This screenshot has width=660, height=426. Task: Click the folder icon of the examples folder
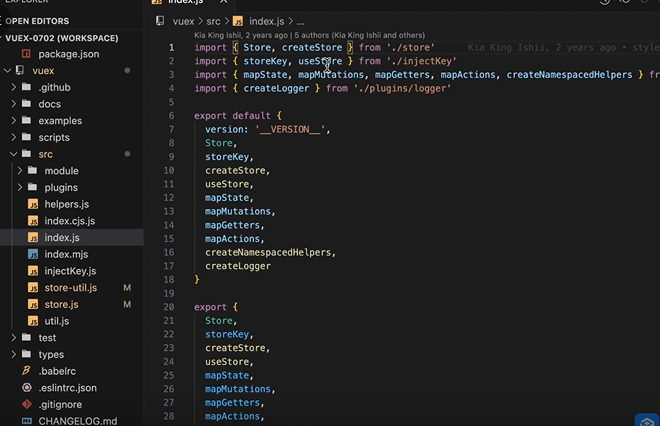(27, 120)
